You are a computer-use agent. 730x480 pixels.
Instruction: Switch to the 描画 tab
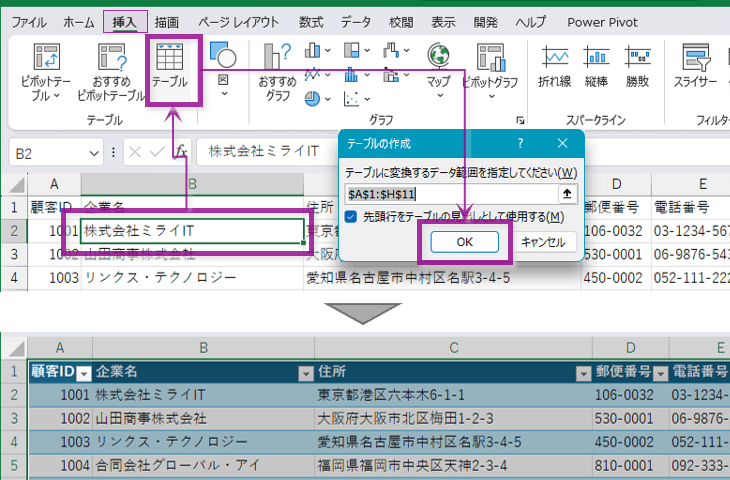click(167, 22)
